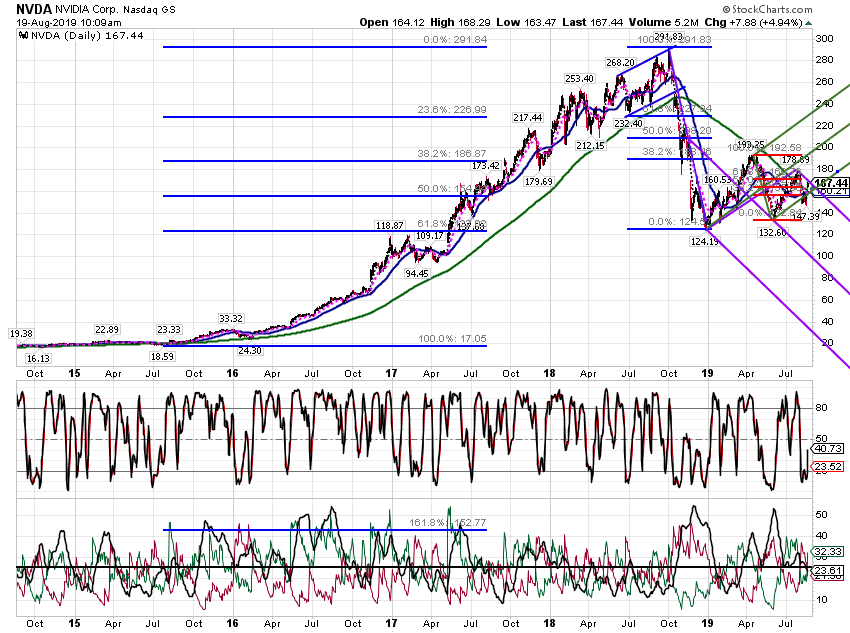Click the 32.33 green indicator value tag

click(x=828, y=552)
